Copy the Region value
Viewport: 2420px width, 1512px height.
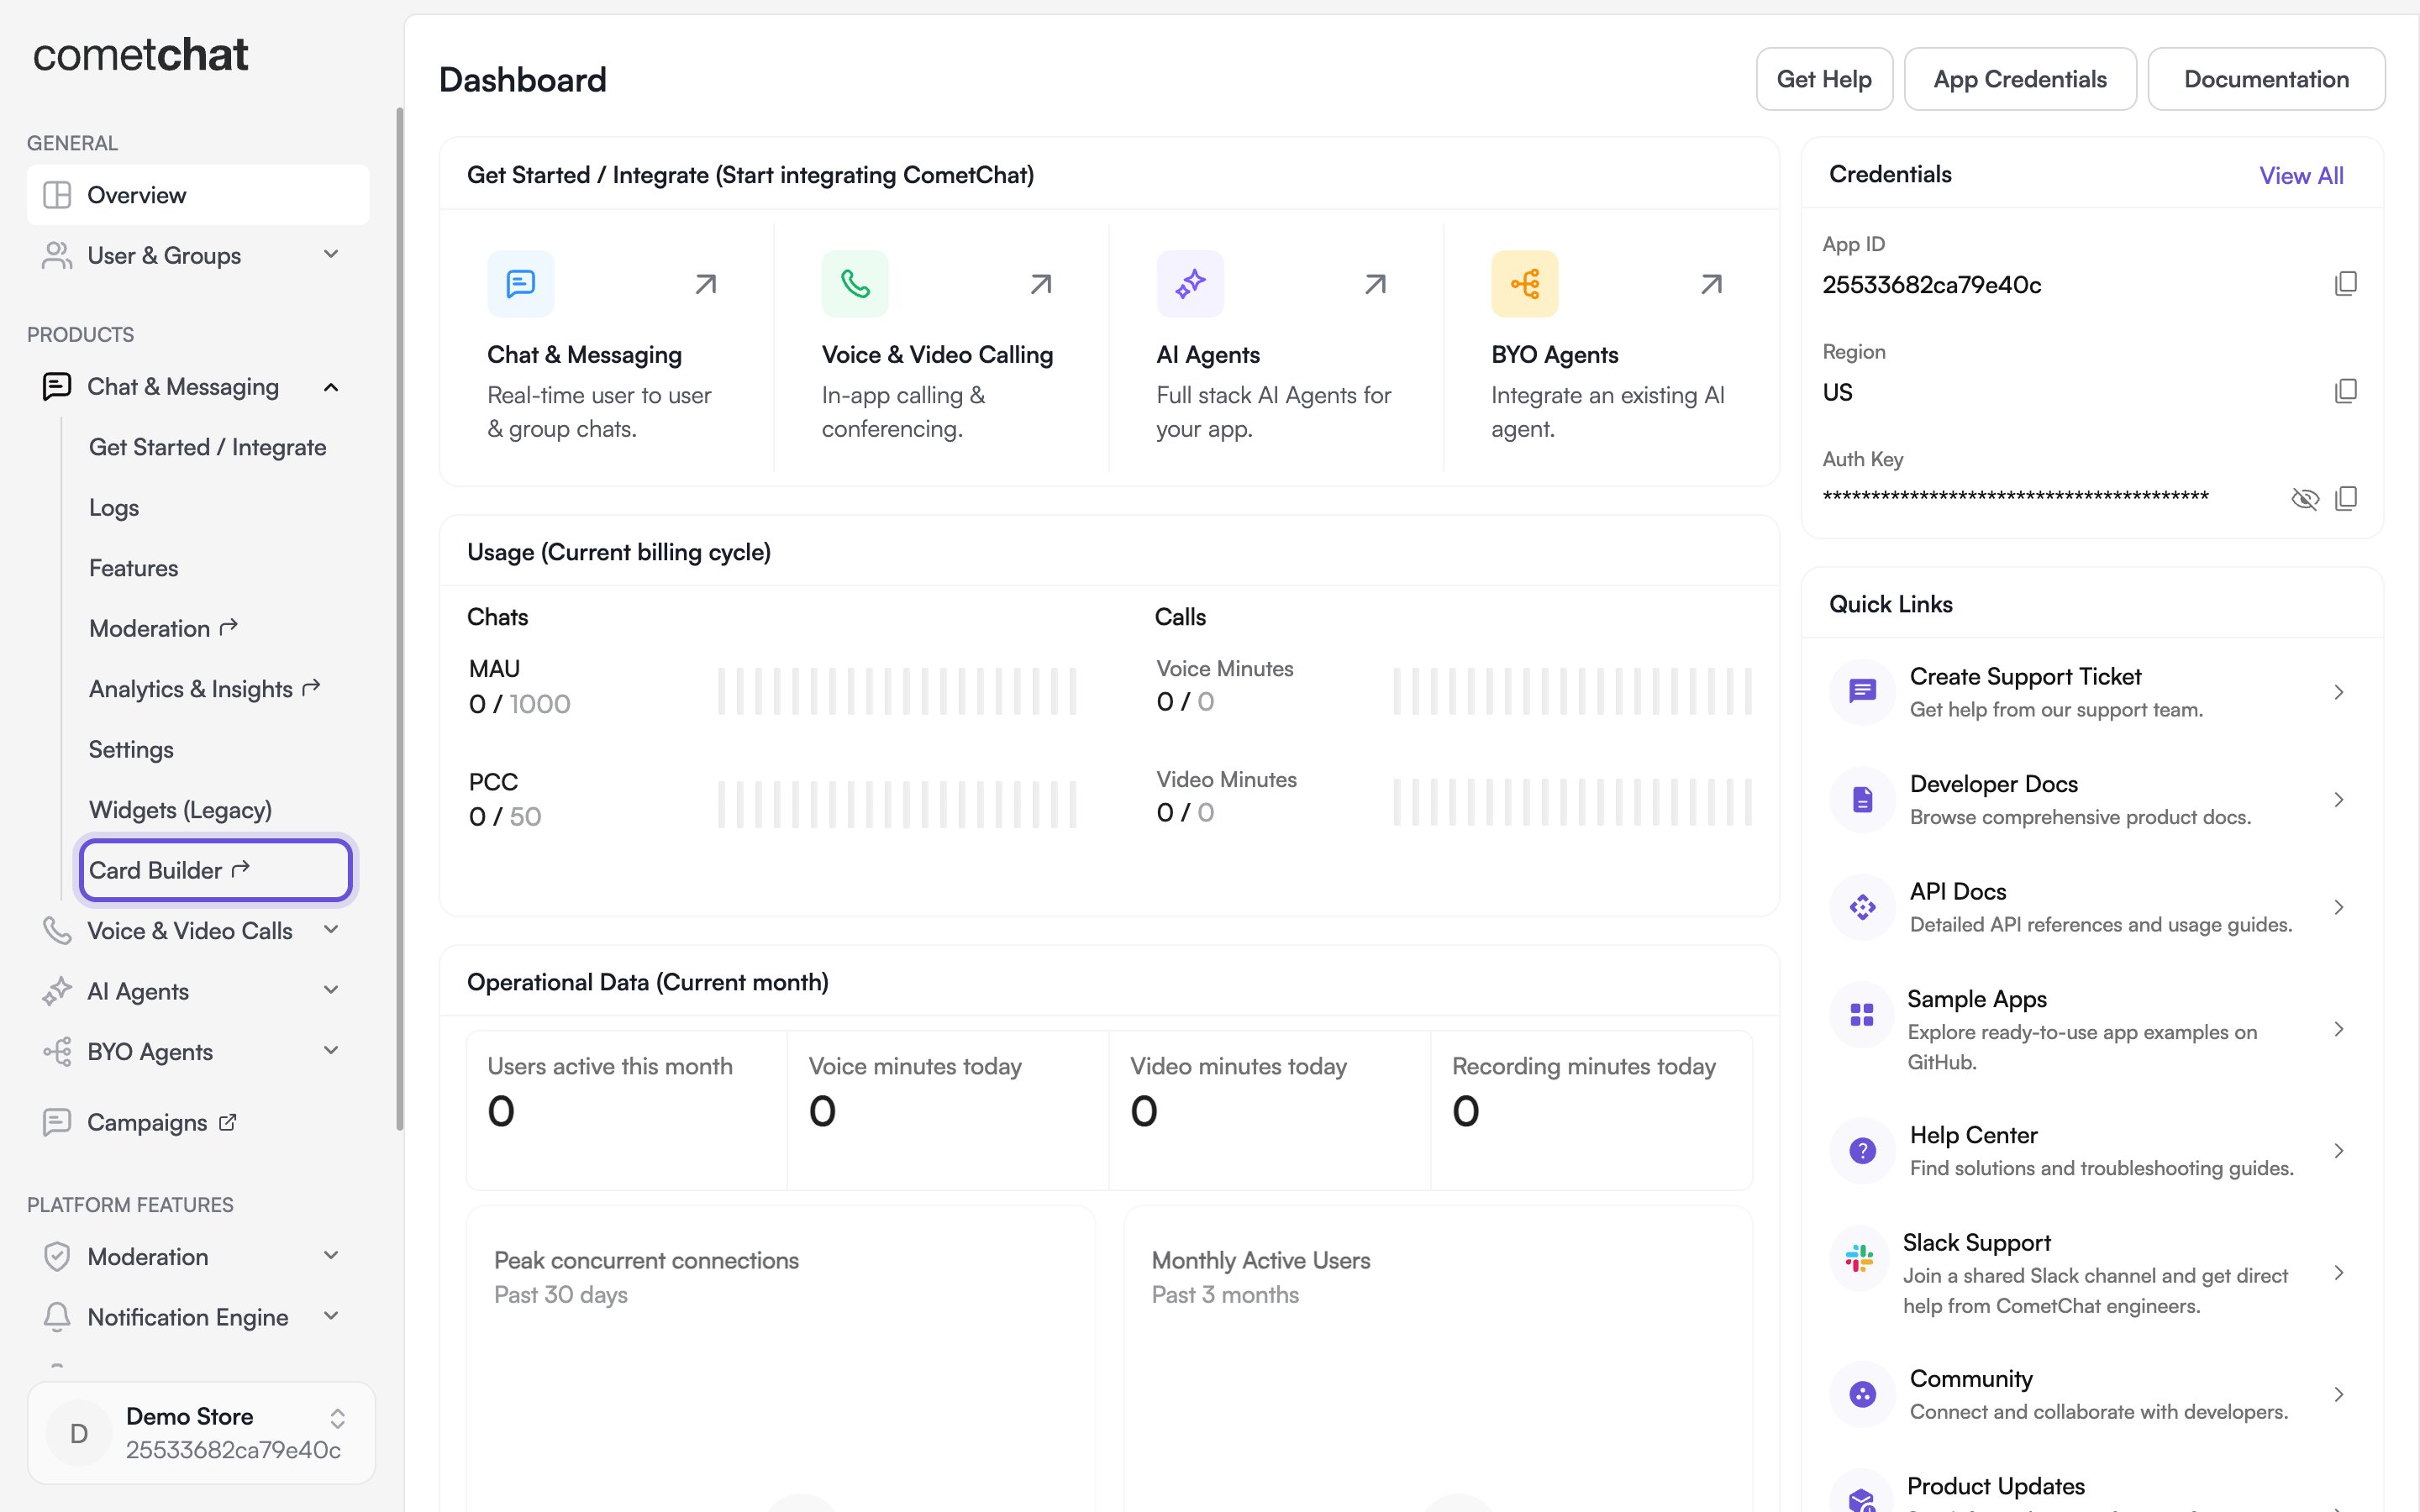click(2345, 391)
